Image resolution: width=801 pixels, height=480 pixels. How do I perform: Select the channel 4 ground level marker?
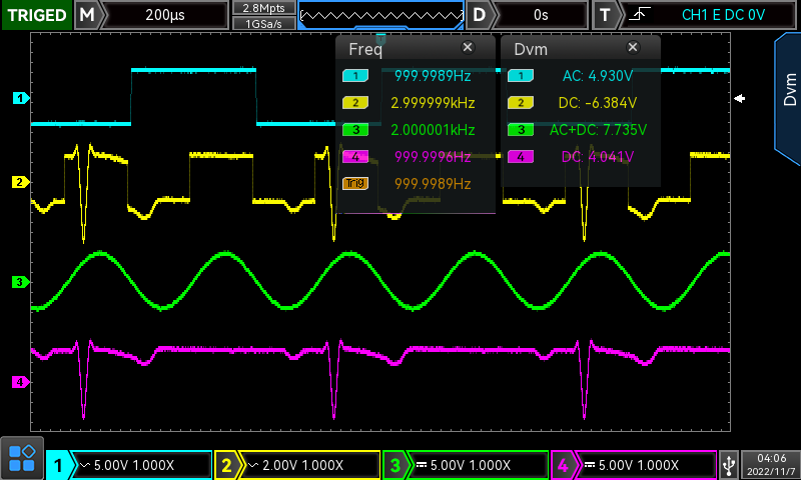[x=18, y=382]
